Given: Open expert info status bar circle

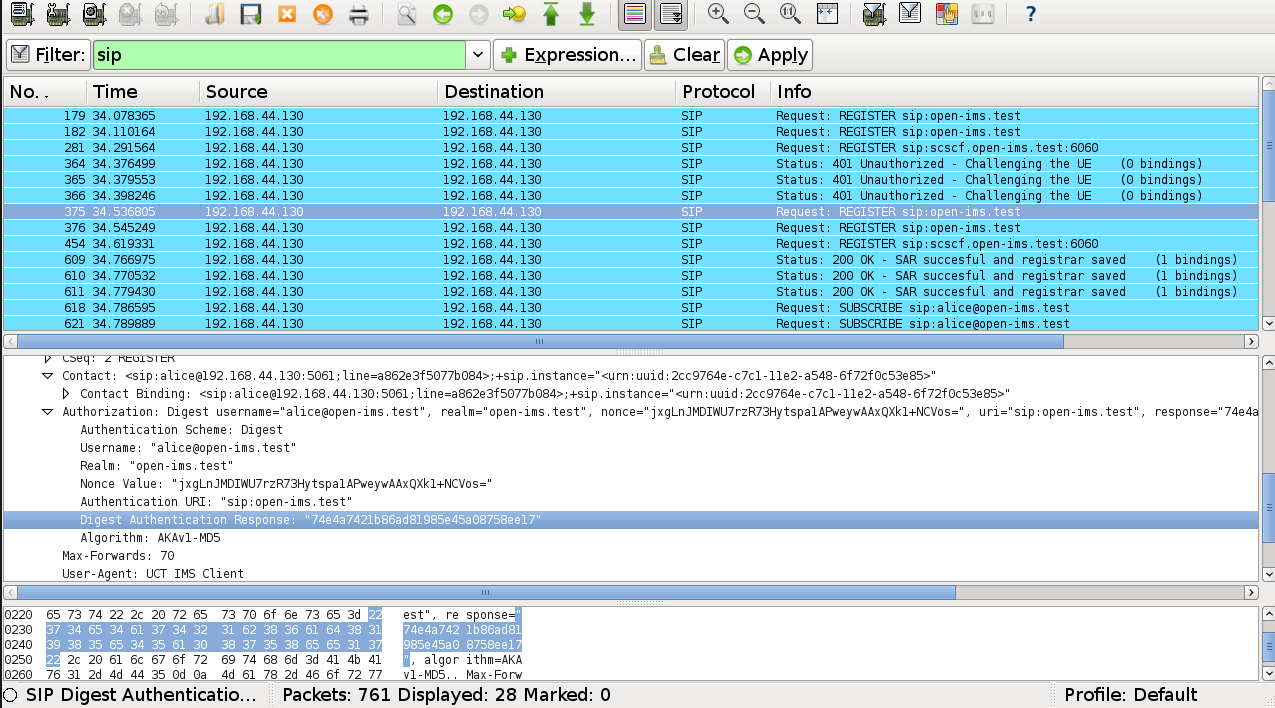Looking at the screenshot, I should (x=11, y=695).
